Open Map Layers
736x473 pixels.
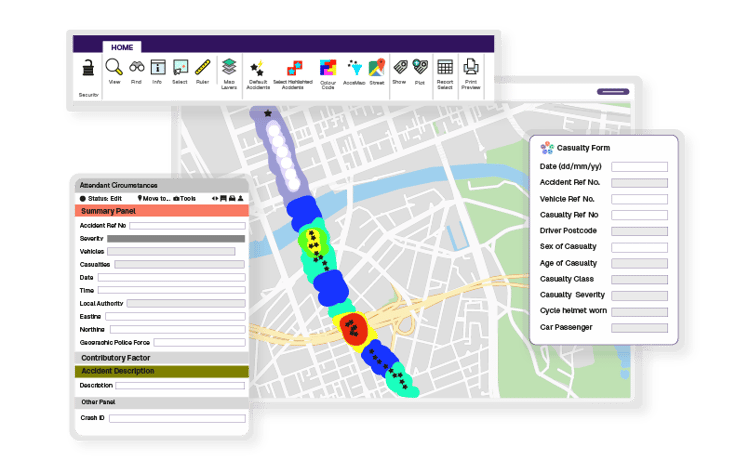coord(229,67)
